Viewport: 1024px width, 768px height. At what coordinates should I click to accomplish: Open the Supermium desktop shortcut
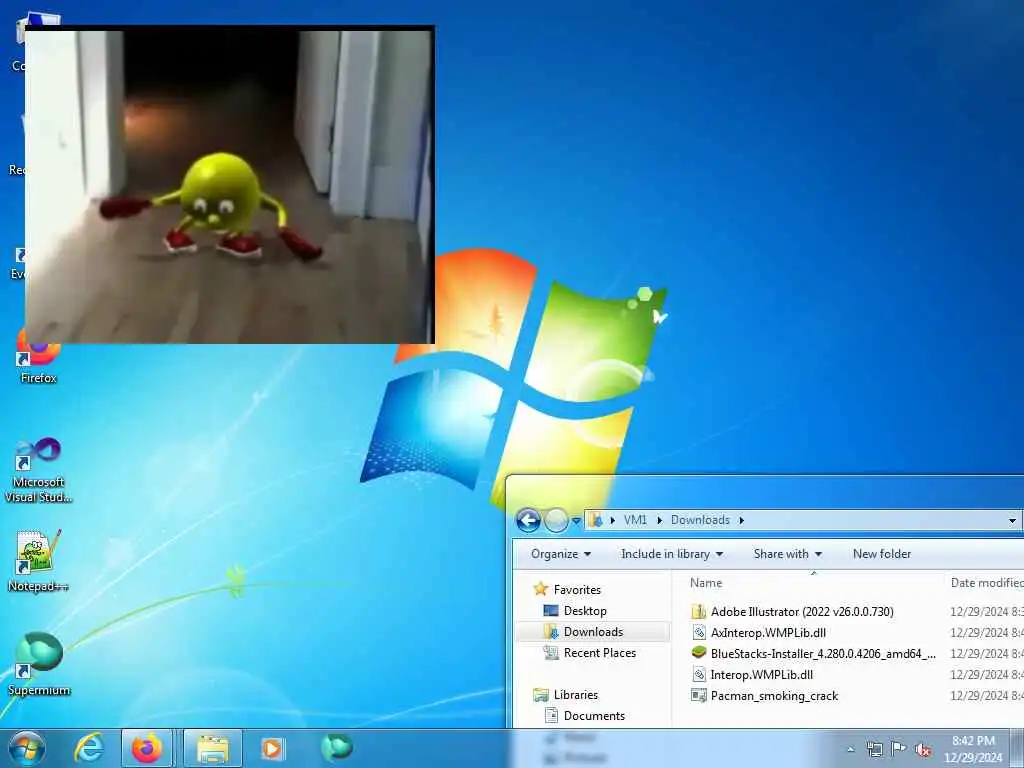coord(39,664)
